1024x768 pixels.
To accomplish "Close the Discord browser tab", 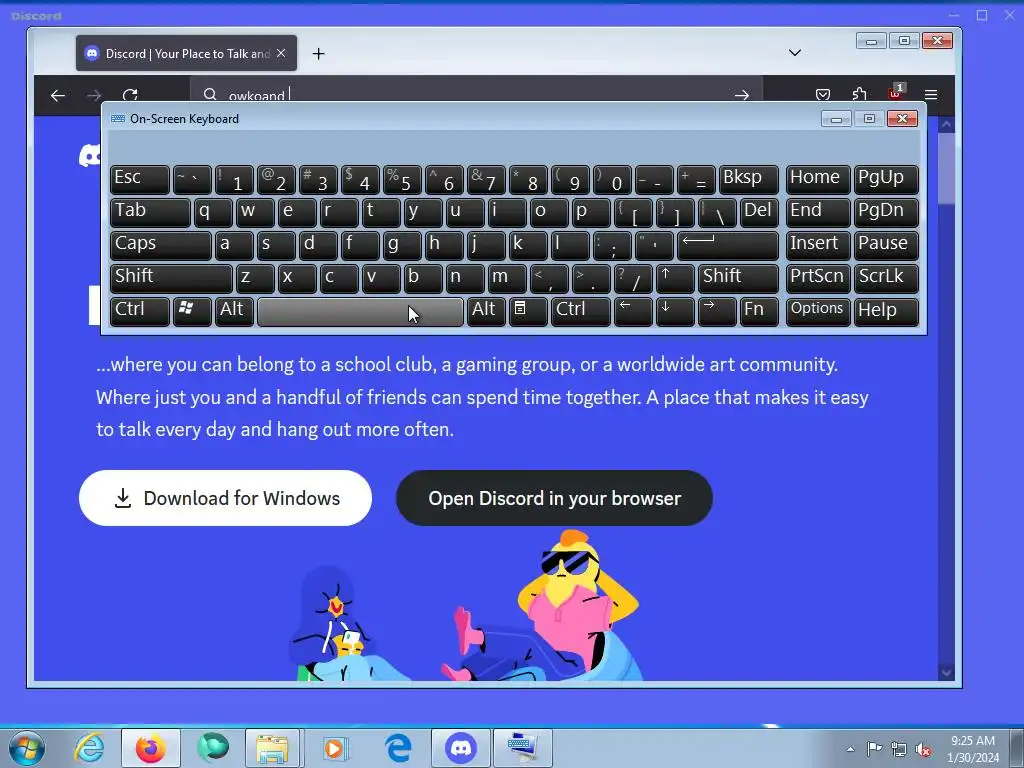I will click(x=281, y=53).
